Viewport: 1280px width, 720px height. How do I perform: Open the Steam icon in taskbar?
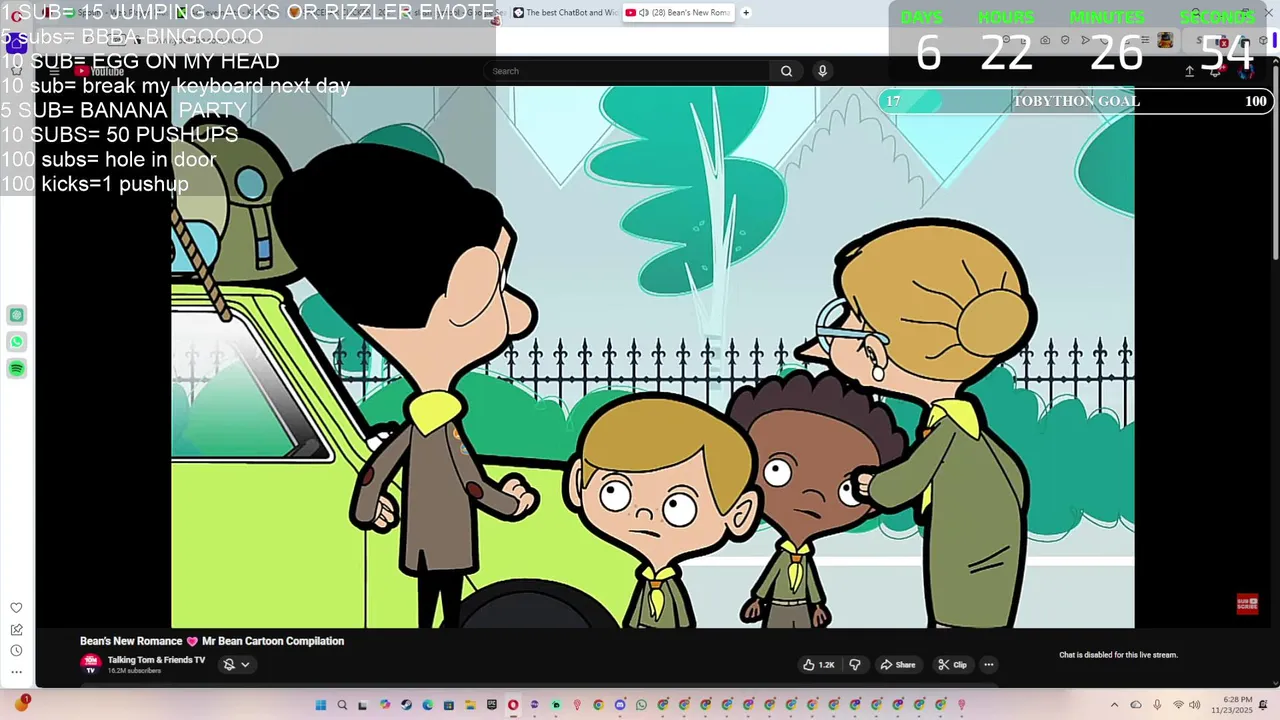pos(406,705)
